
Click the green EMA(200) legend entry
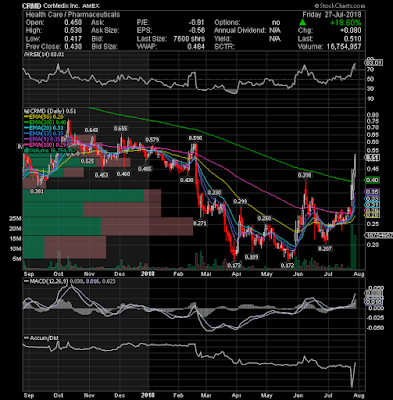[x=46, y=122]
